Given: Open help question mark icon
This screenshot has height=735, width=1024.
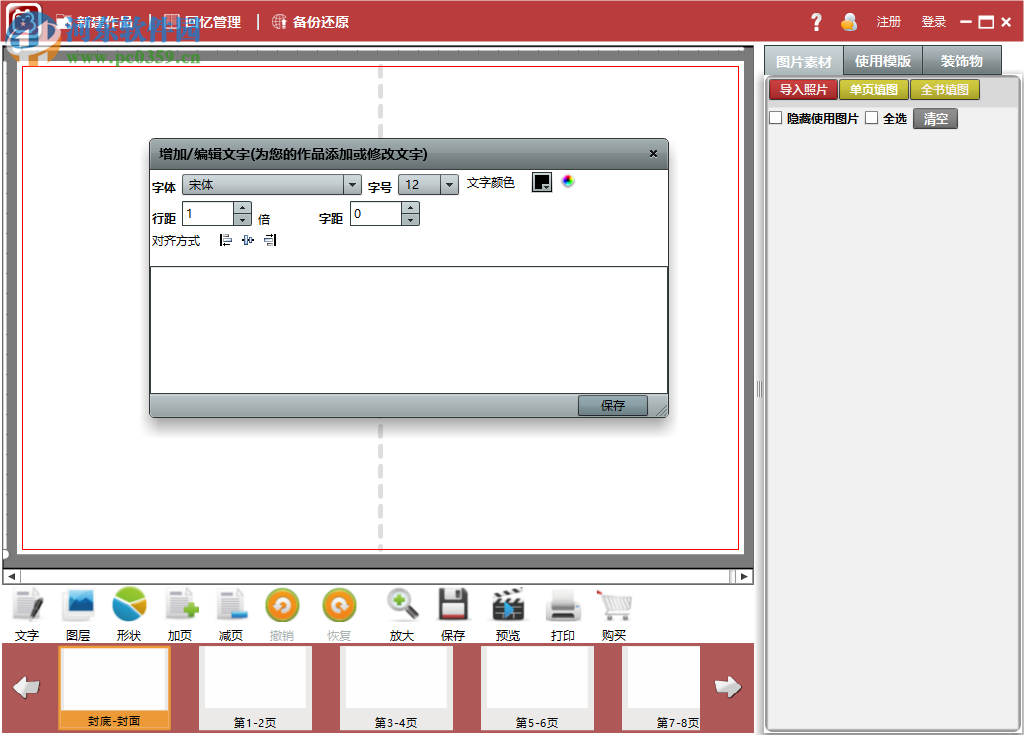Looking at the screenshot, I should click(x=816, y=22).
